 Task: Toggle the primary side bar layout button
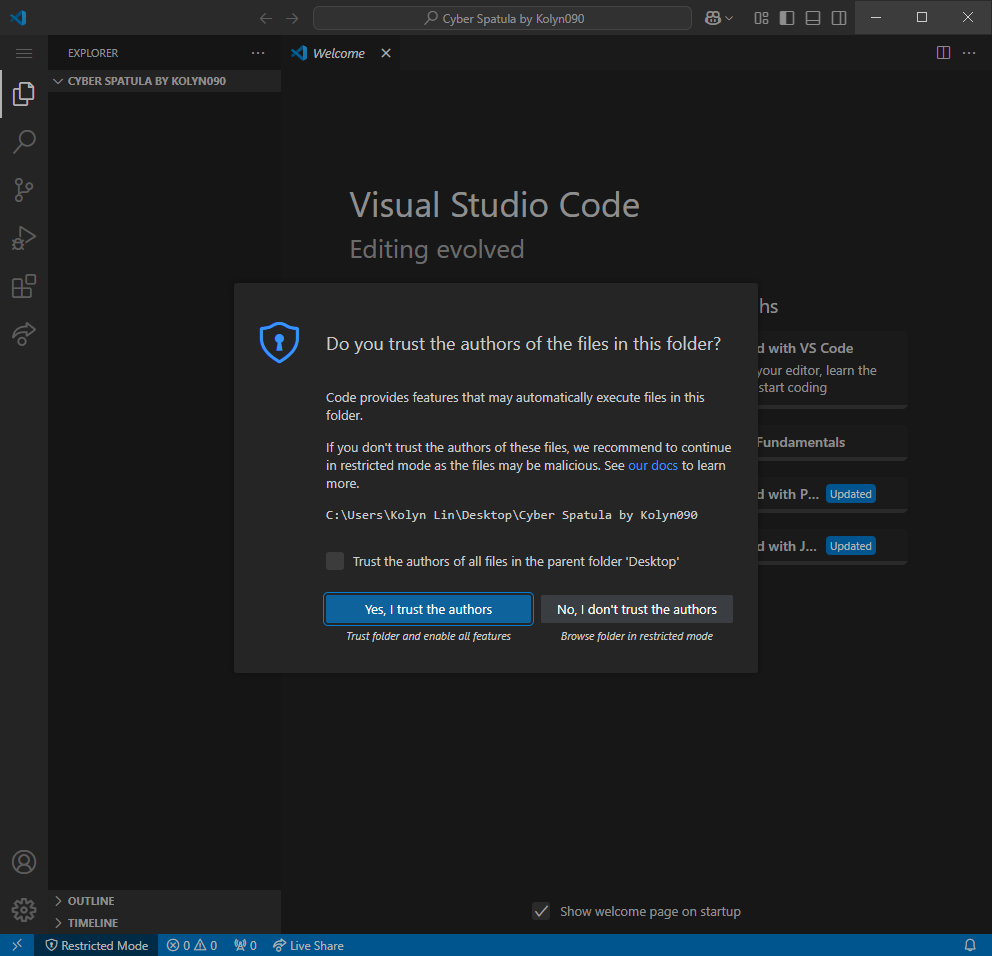pos(787,18)
